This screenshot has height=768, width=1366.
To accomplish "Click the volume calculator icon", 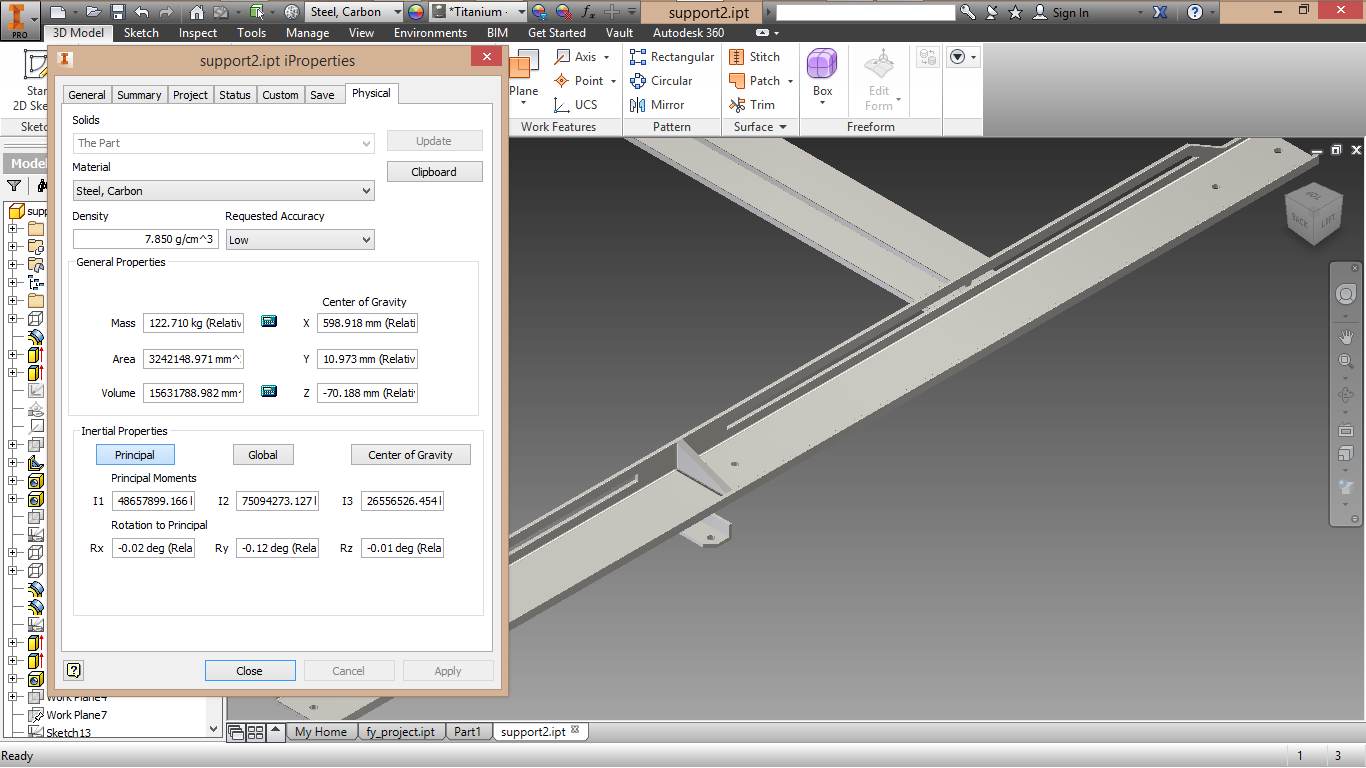I will (x=268, y=392).
